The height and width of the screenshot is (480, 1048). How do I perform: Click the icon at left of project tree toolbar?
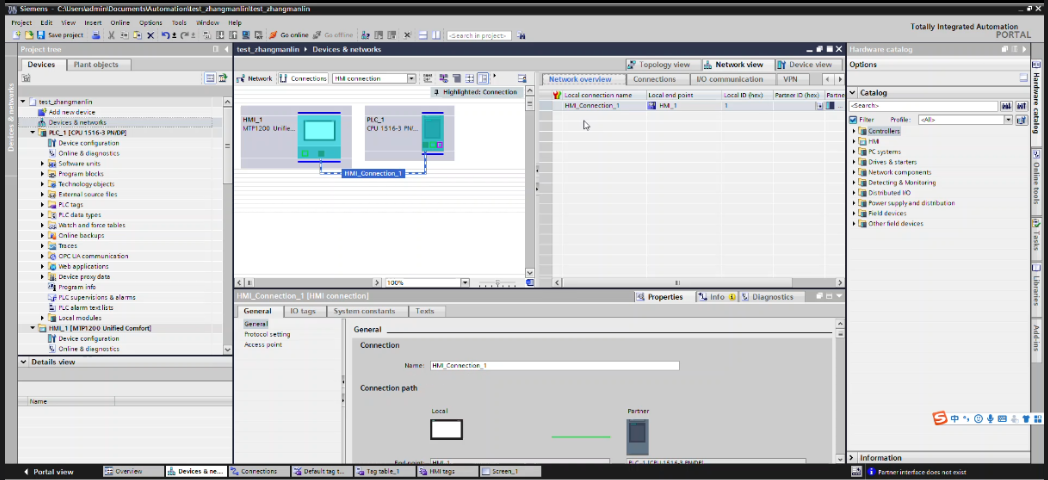[x=26, y=78]
